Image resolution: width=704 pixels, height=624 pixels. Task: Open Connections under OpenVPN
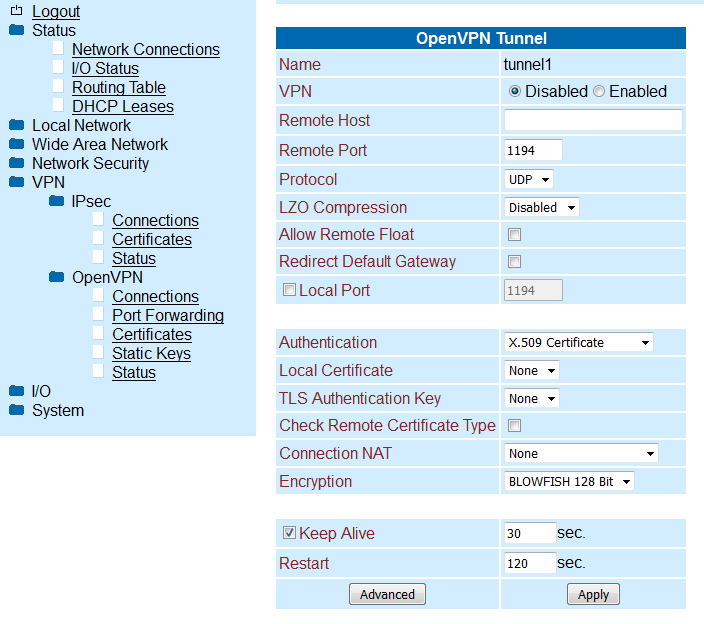tap(155, 296)
